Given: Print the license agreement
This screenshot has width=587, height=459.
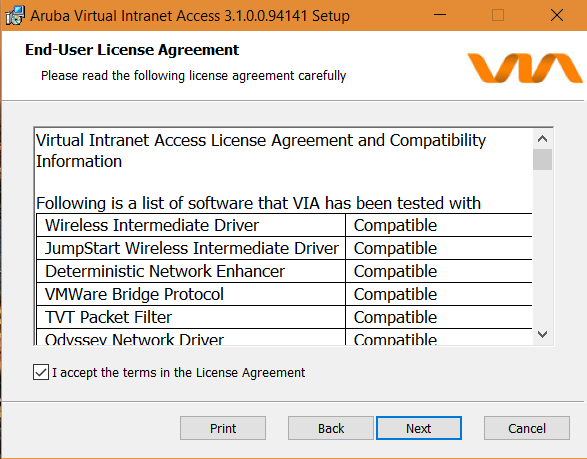Looking at the screenshot, I should pos(223,428).
